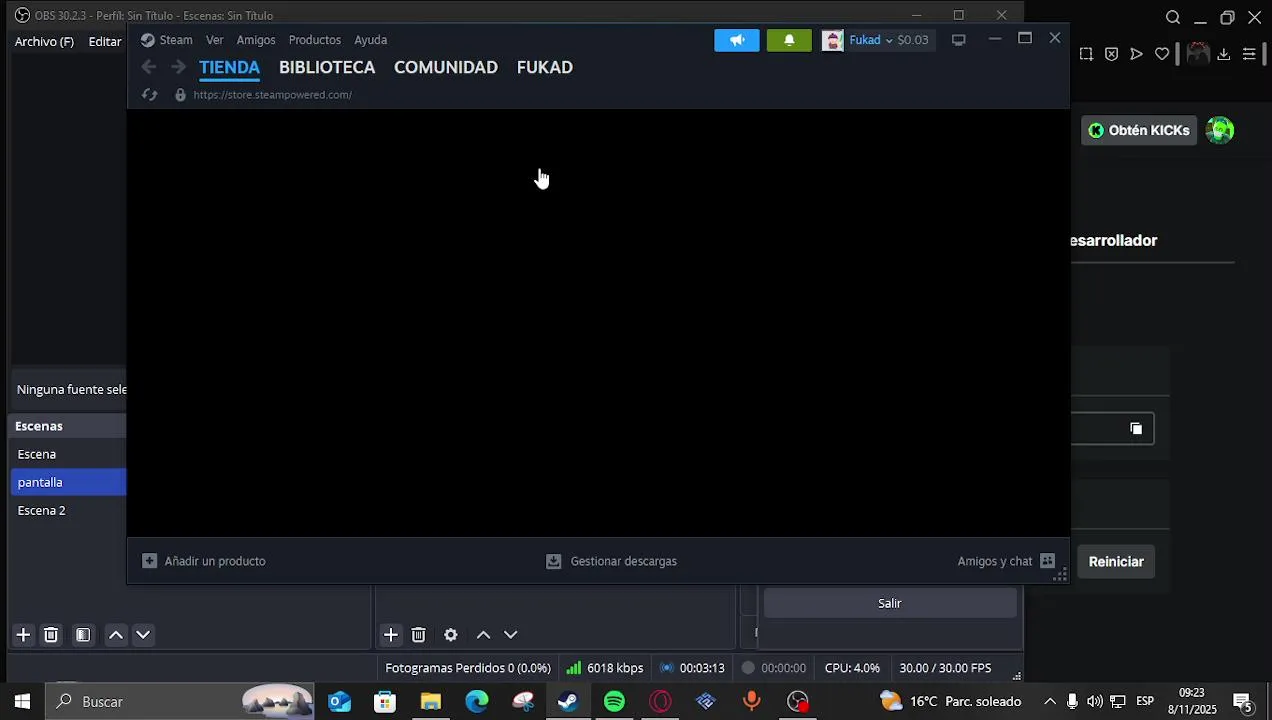The image size is (1272, 720).
Task: Reload the Steam store page
Action: click(x=150, y=95)
